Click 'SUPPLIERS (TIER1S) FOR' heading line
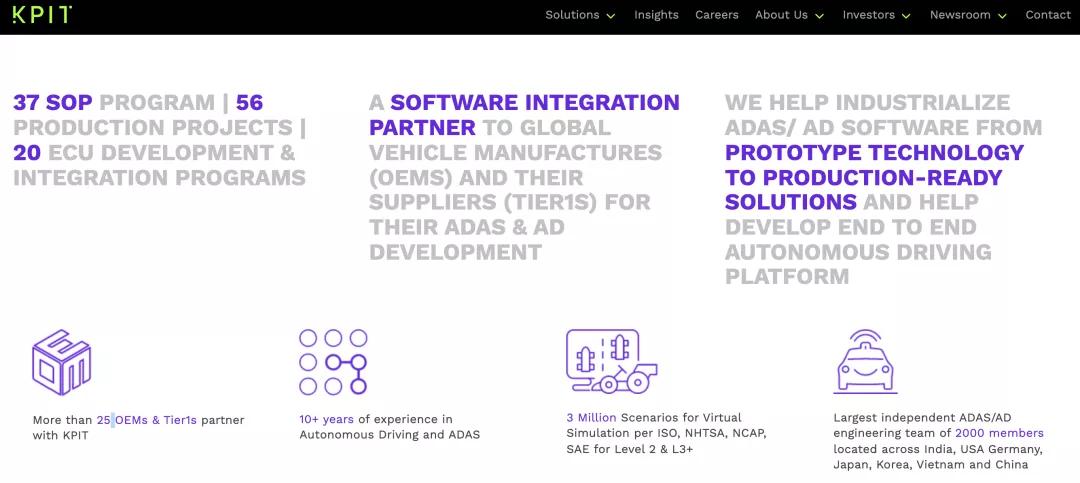The width and height of the screenshot is (1080, 483). 510,202
